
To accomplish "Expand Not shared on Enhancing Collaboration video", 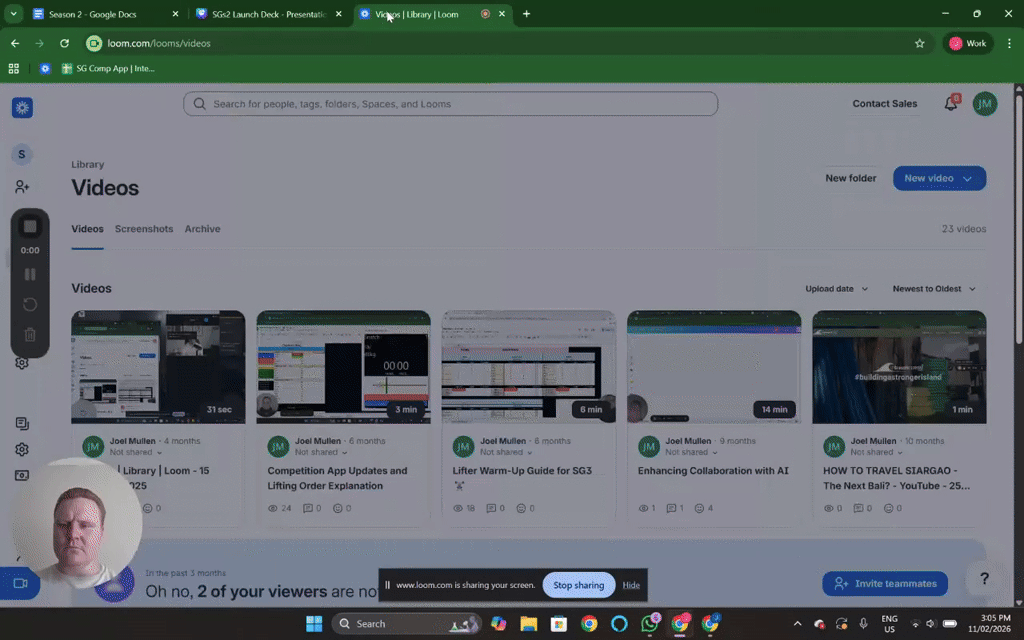I will [x=692, y=452].
